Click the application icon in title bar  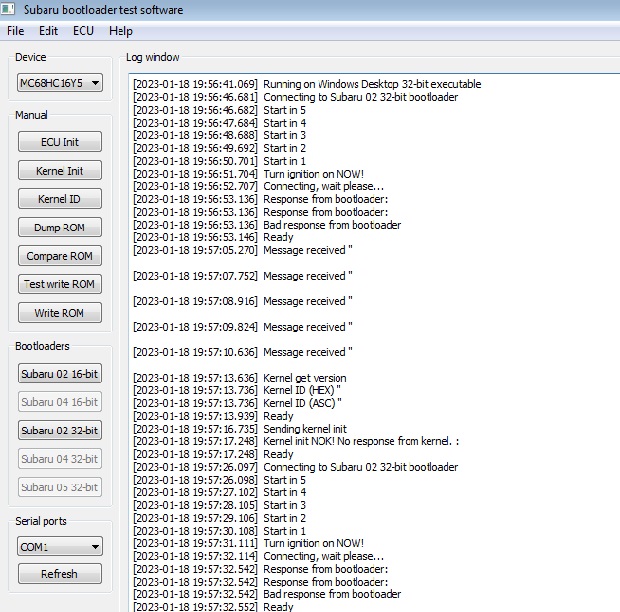[x=9, y=10]
